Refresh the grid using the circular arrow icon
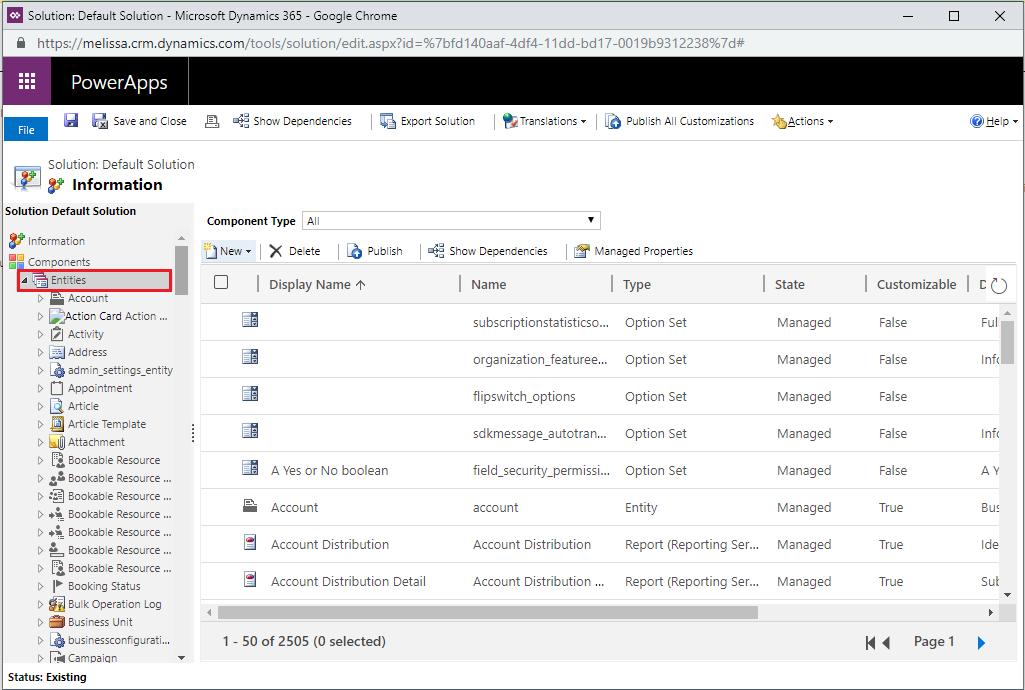The height and width of the screenshot is (690, 1025). [999, 285]
